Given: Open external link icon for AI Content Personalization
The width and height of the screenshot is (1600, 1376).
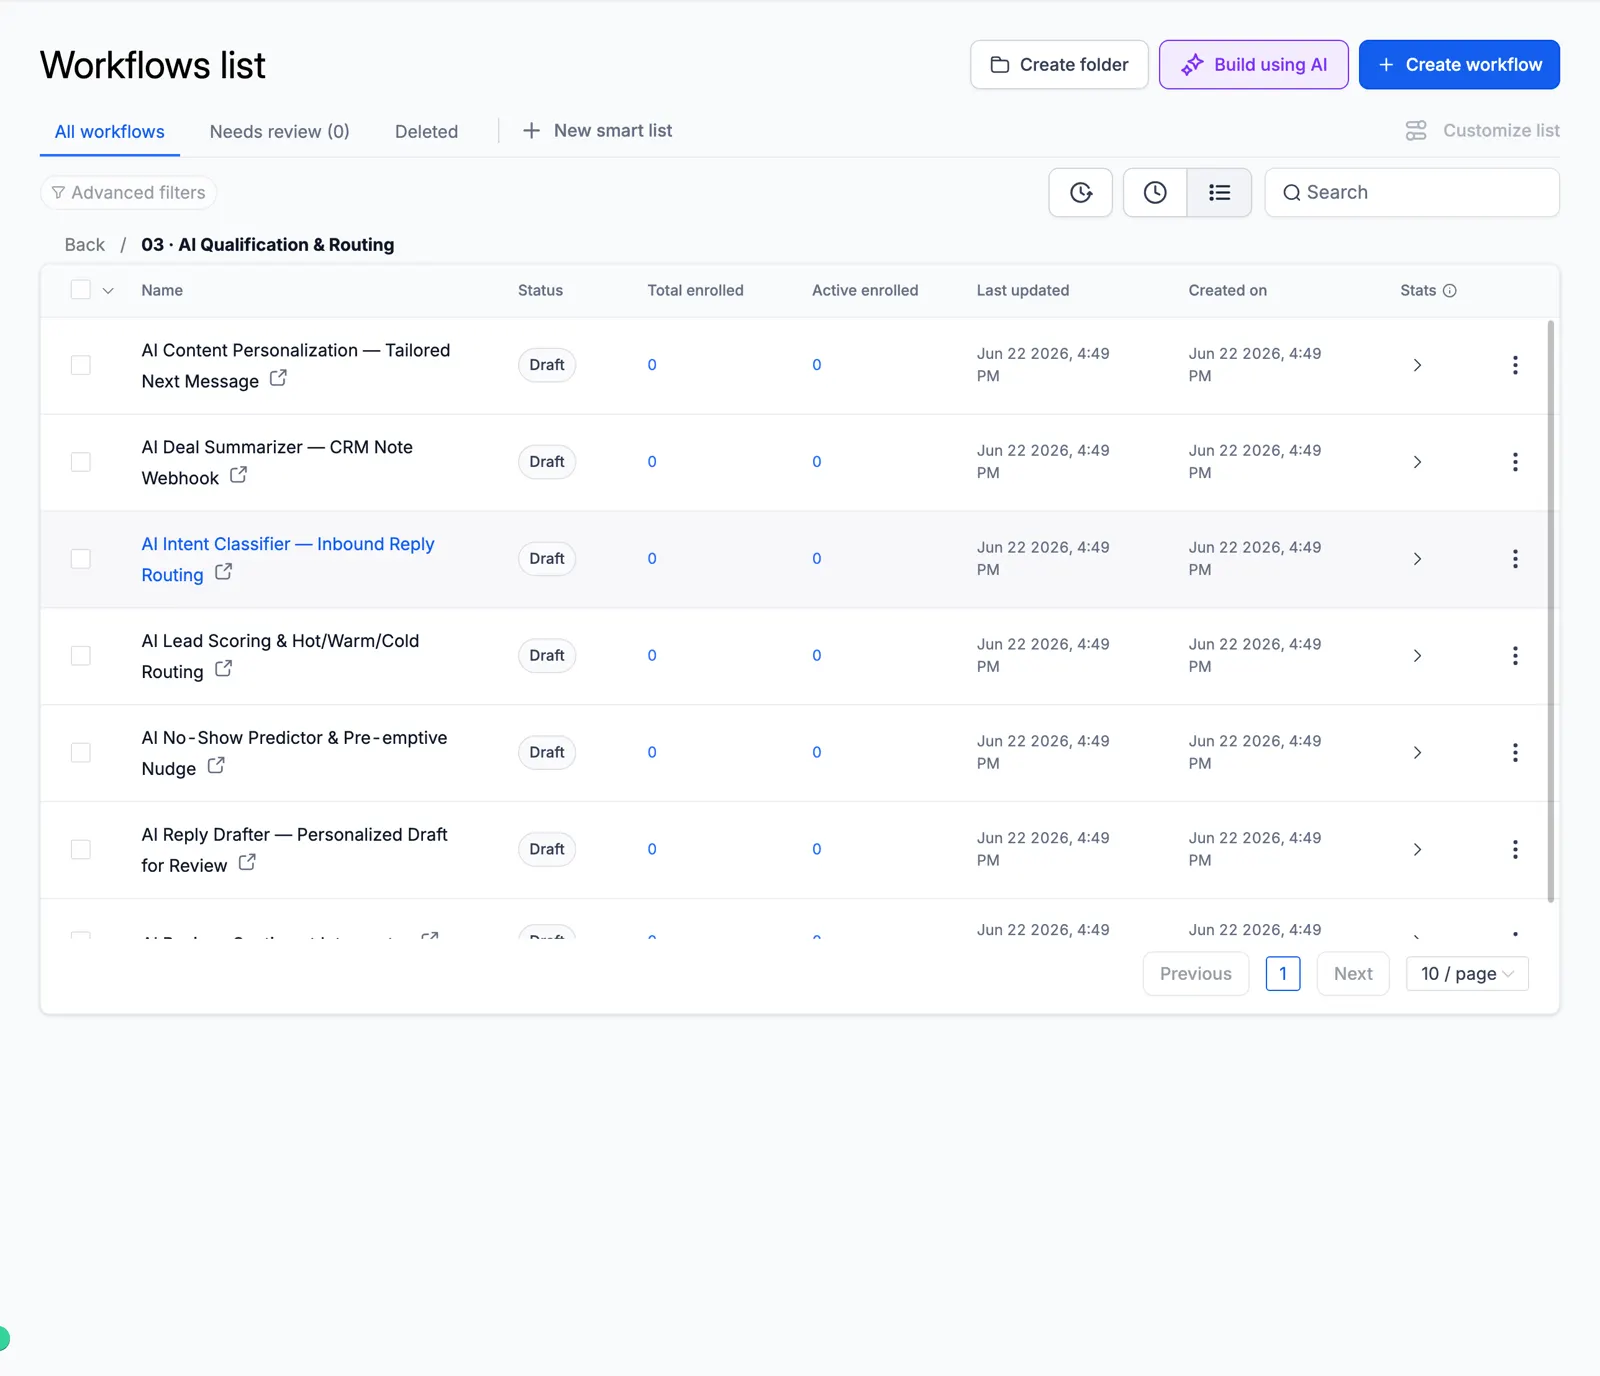Looking at the screenshot, I should tap(278, 378).
